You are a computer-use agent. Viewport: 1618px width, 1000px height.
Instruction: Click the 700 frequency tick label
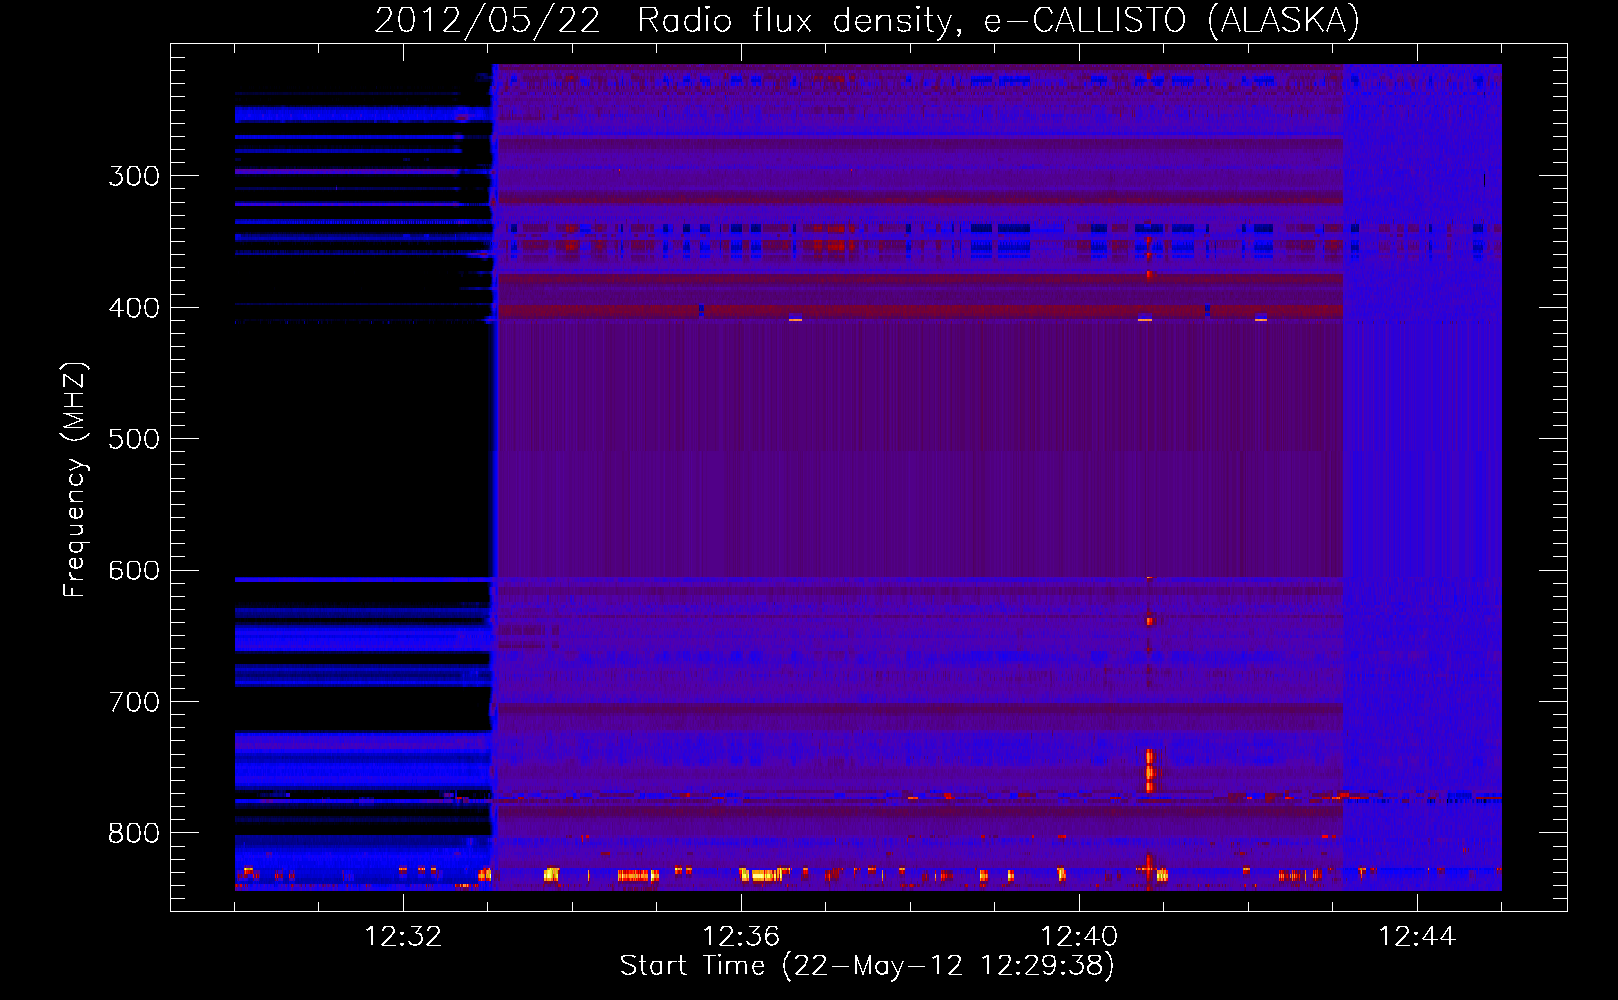point(134,702)
